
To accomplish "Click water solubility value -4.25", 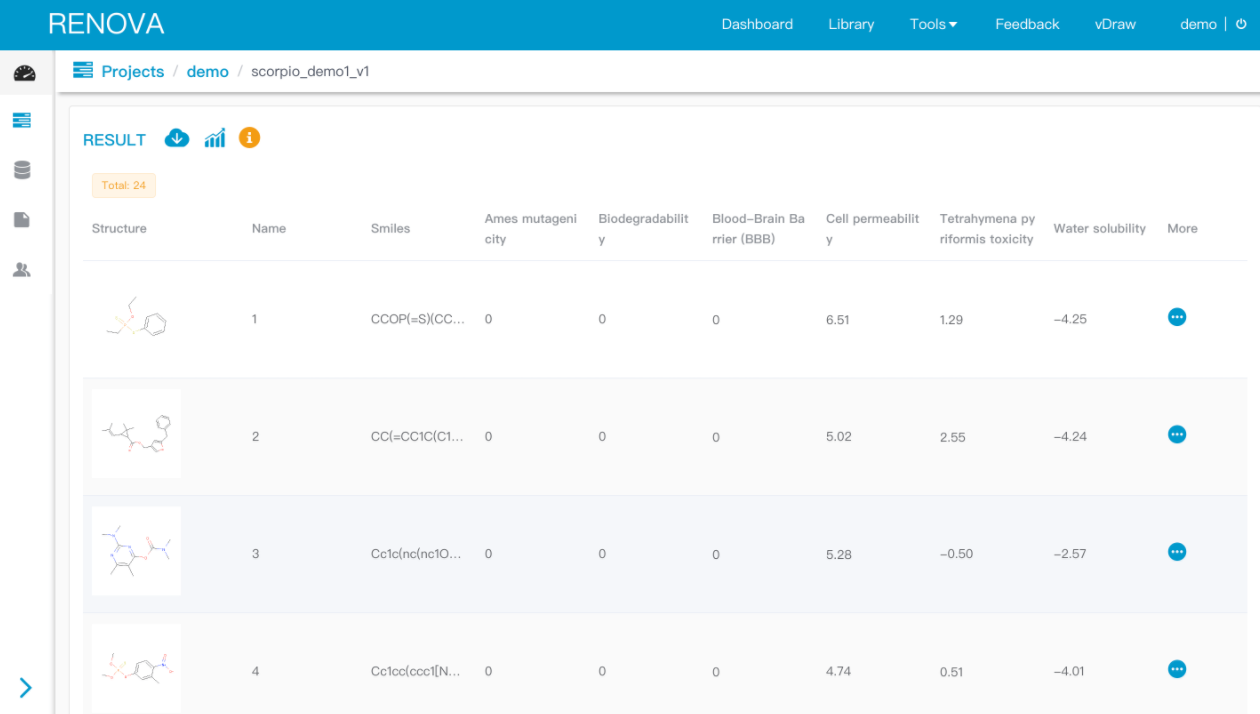I will 1070,319.
